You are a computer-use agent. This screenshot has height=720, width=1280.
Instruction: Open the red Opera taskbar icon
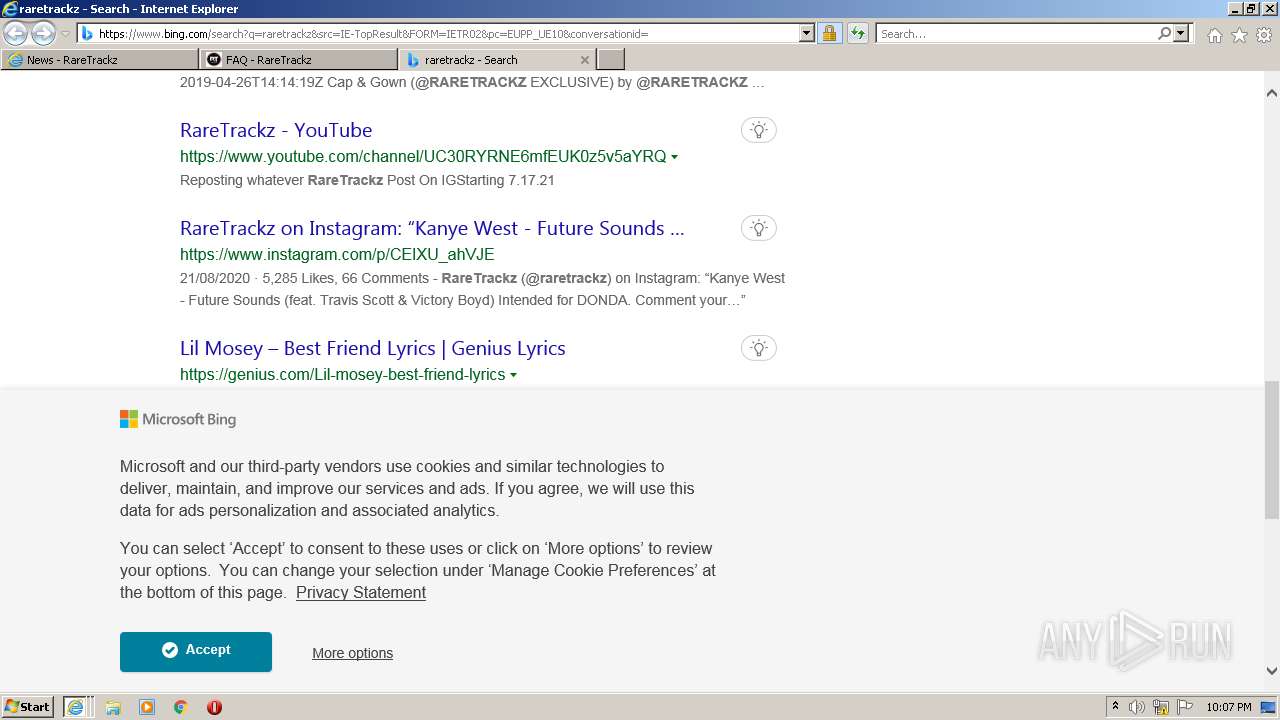214,707
